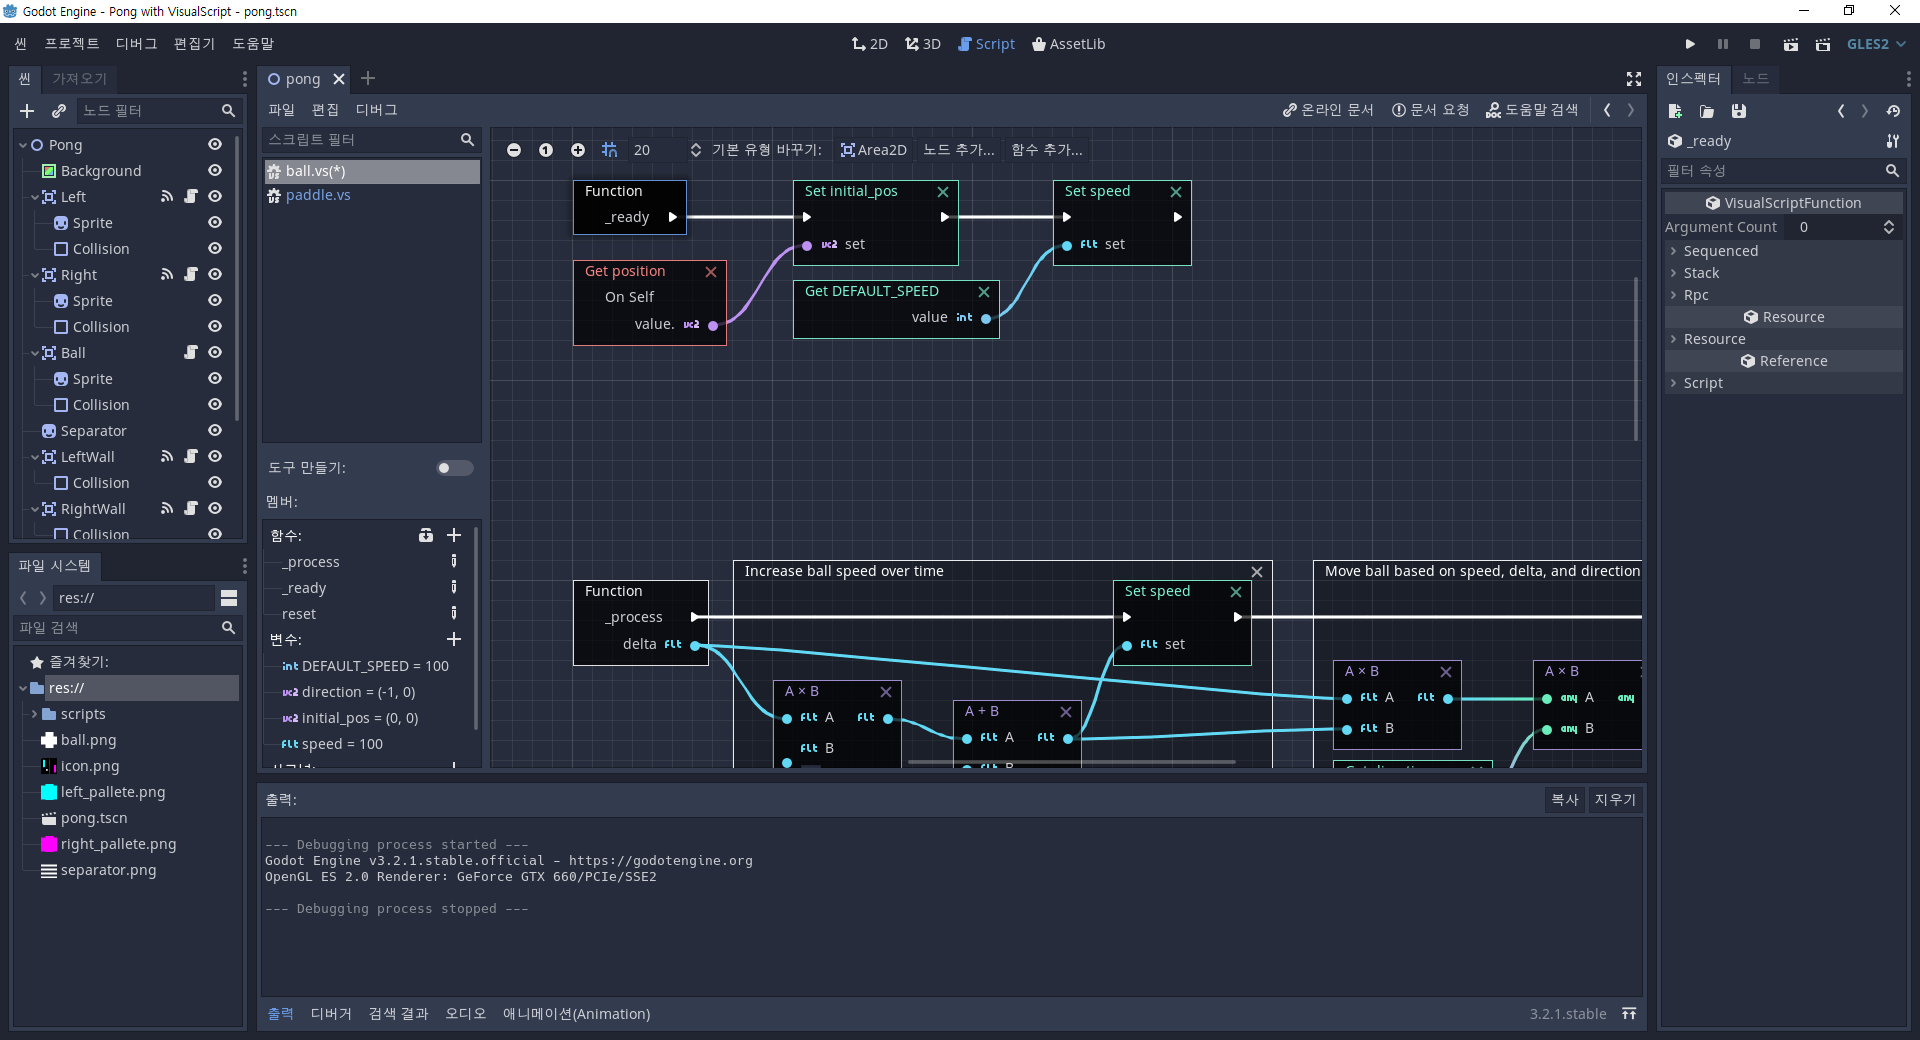Toggle snap in the graph editor
Image resolution: width=1920 pixels, height=1040 pixels.
click(610, 150)
